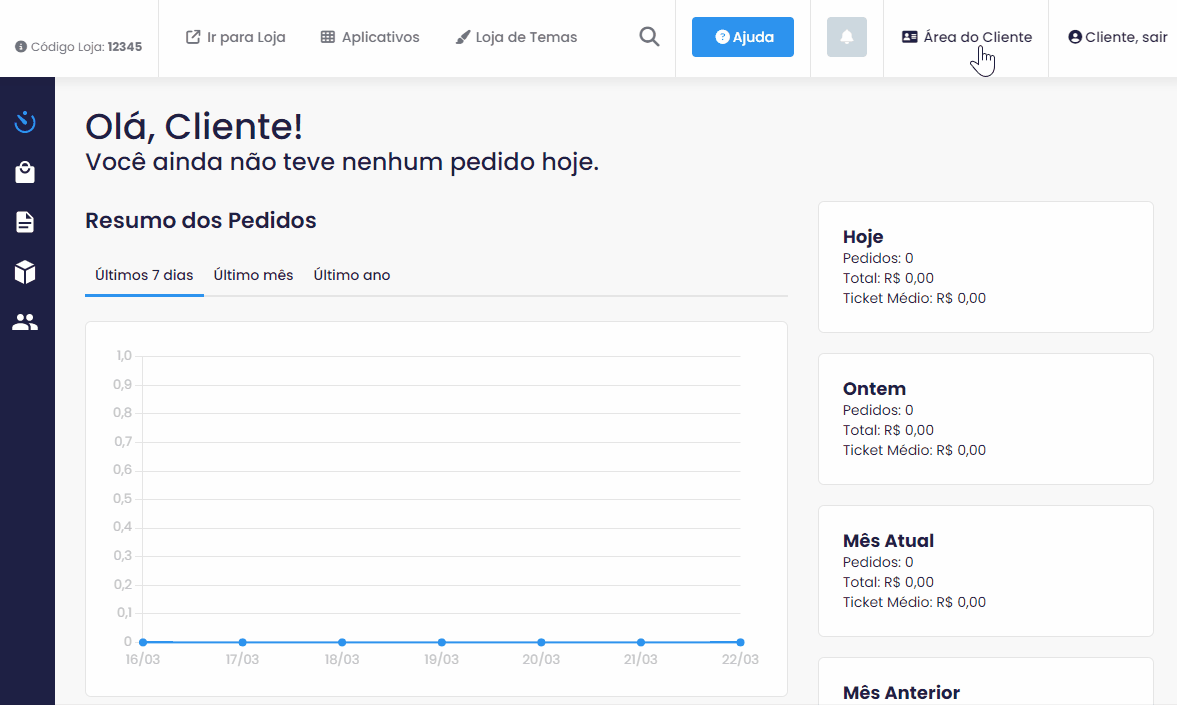Open Ir para Loja link
1177x705 pixels.
pyautogui.click(x=236, y=37)
